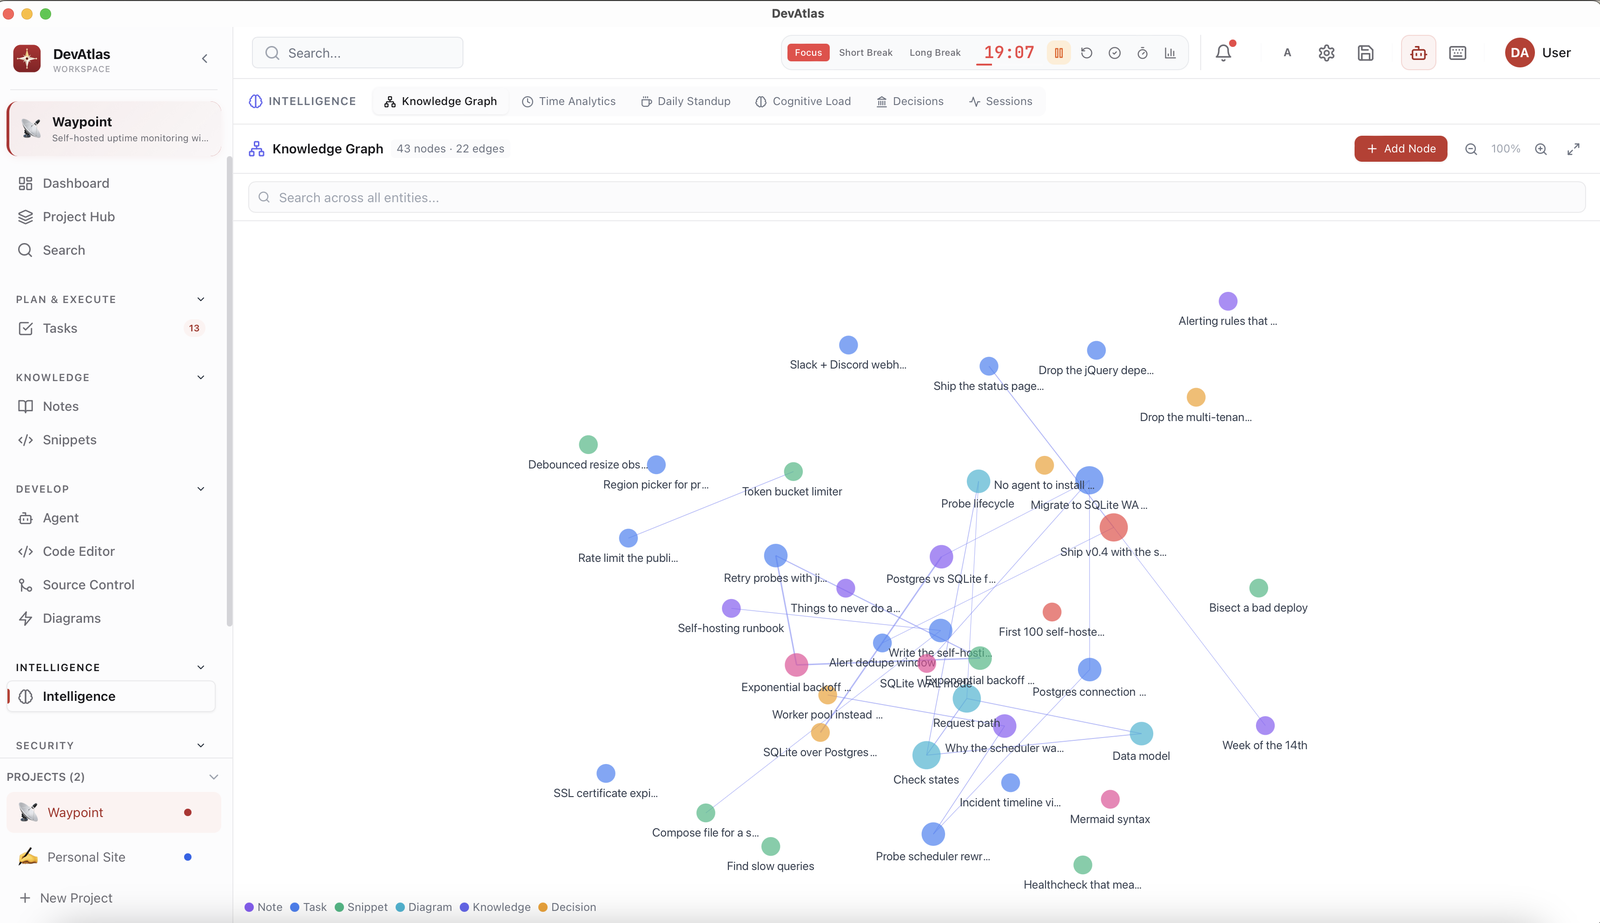Click the stopwatch icon in timer bar
The width and height of the screenshot is (1600, 923).
[1142, 53]
